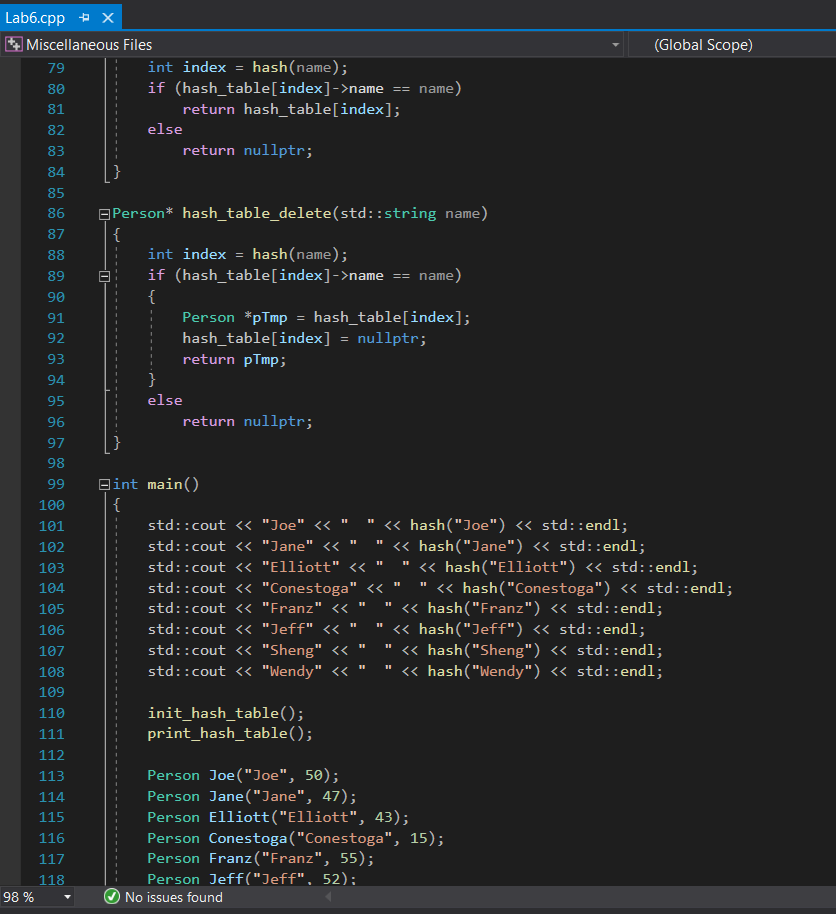Click int index = hash(name); on line 79
Screen dimensions: 836x914
(x=247, y=68)
